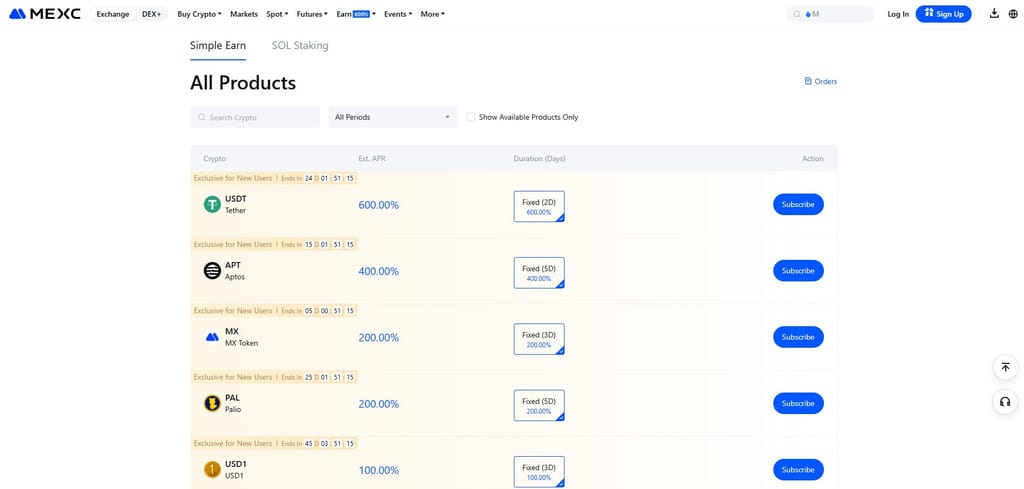Click the Orders document icon
Screen dimensions: 1024x489
click(808, 82)
